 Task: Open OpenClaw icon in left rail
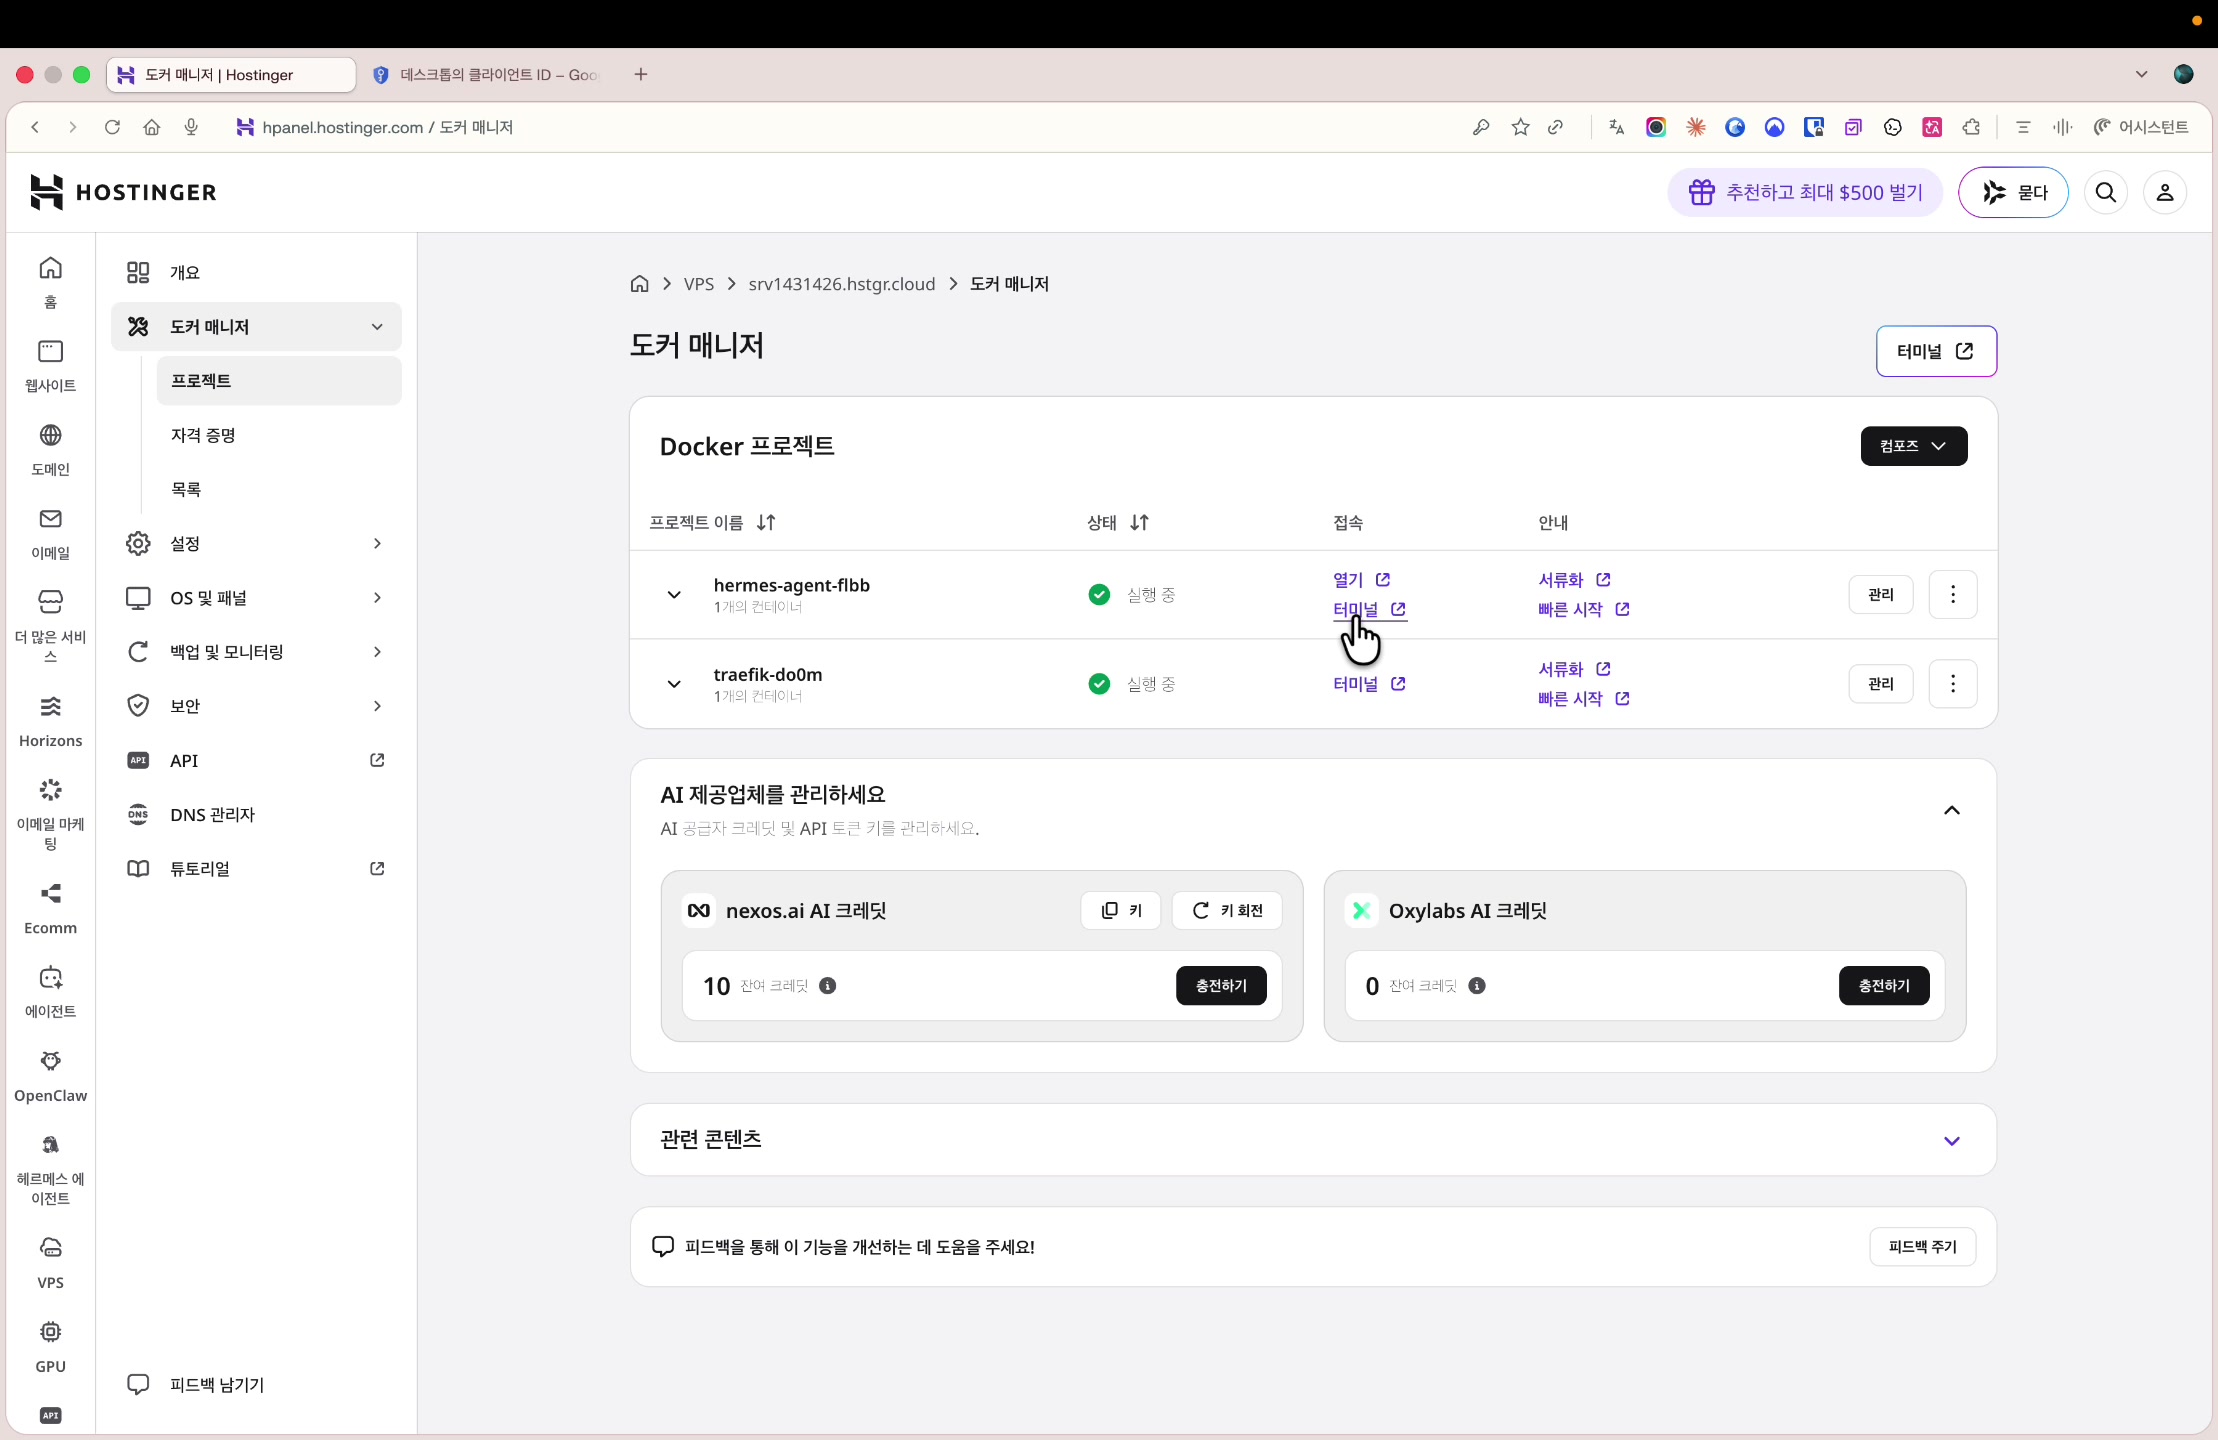coord(50,1060)
